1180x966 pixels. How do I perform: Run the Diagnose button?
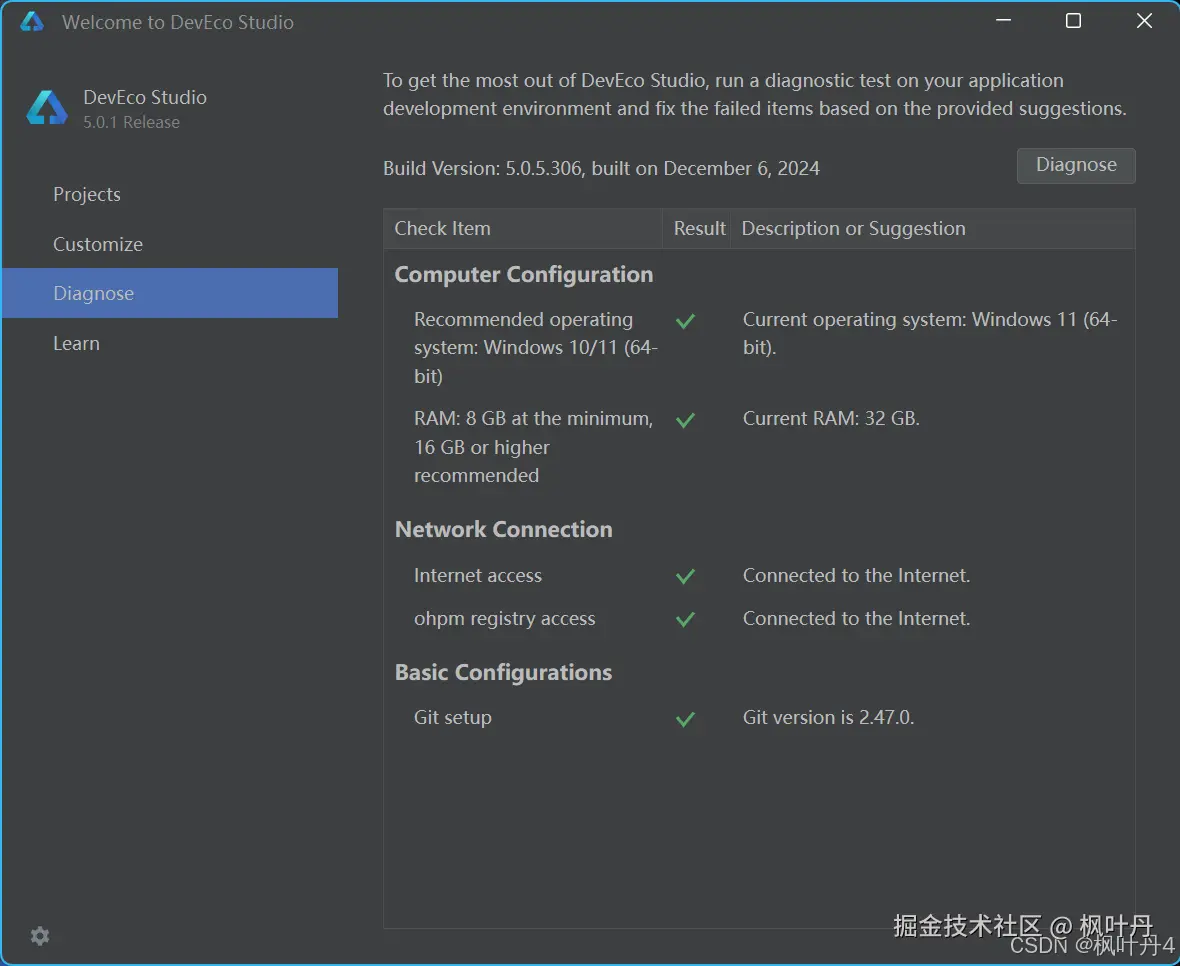(x=1076, y=166)
